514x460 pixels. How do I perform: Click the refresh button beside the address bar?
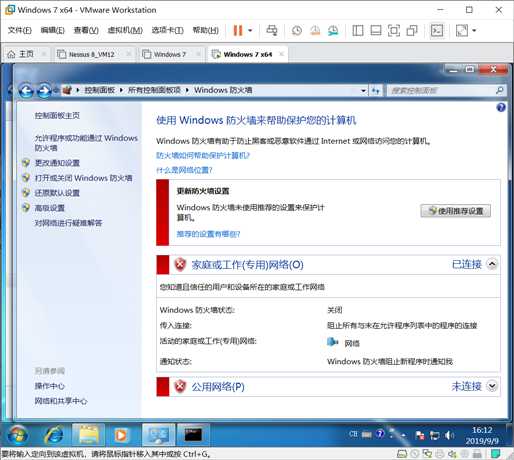coord(376,91)
